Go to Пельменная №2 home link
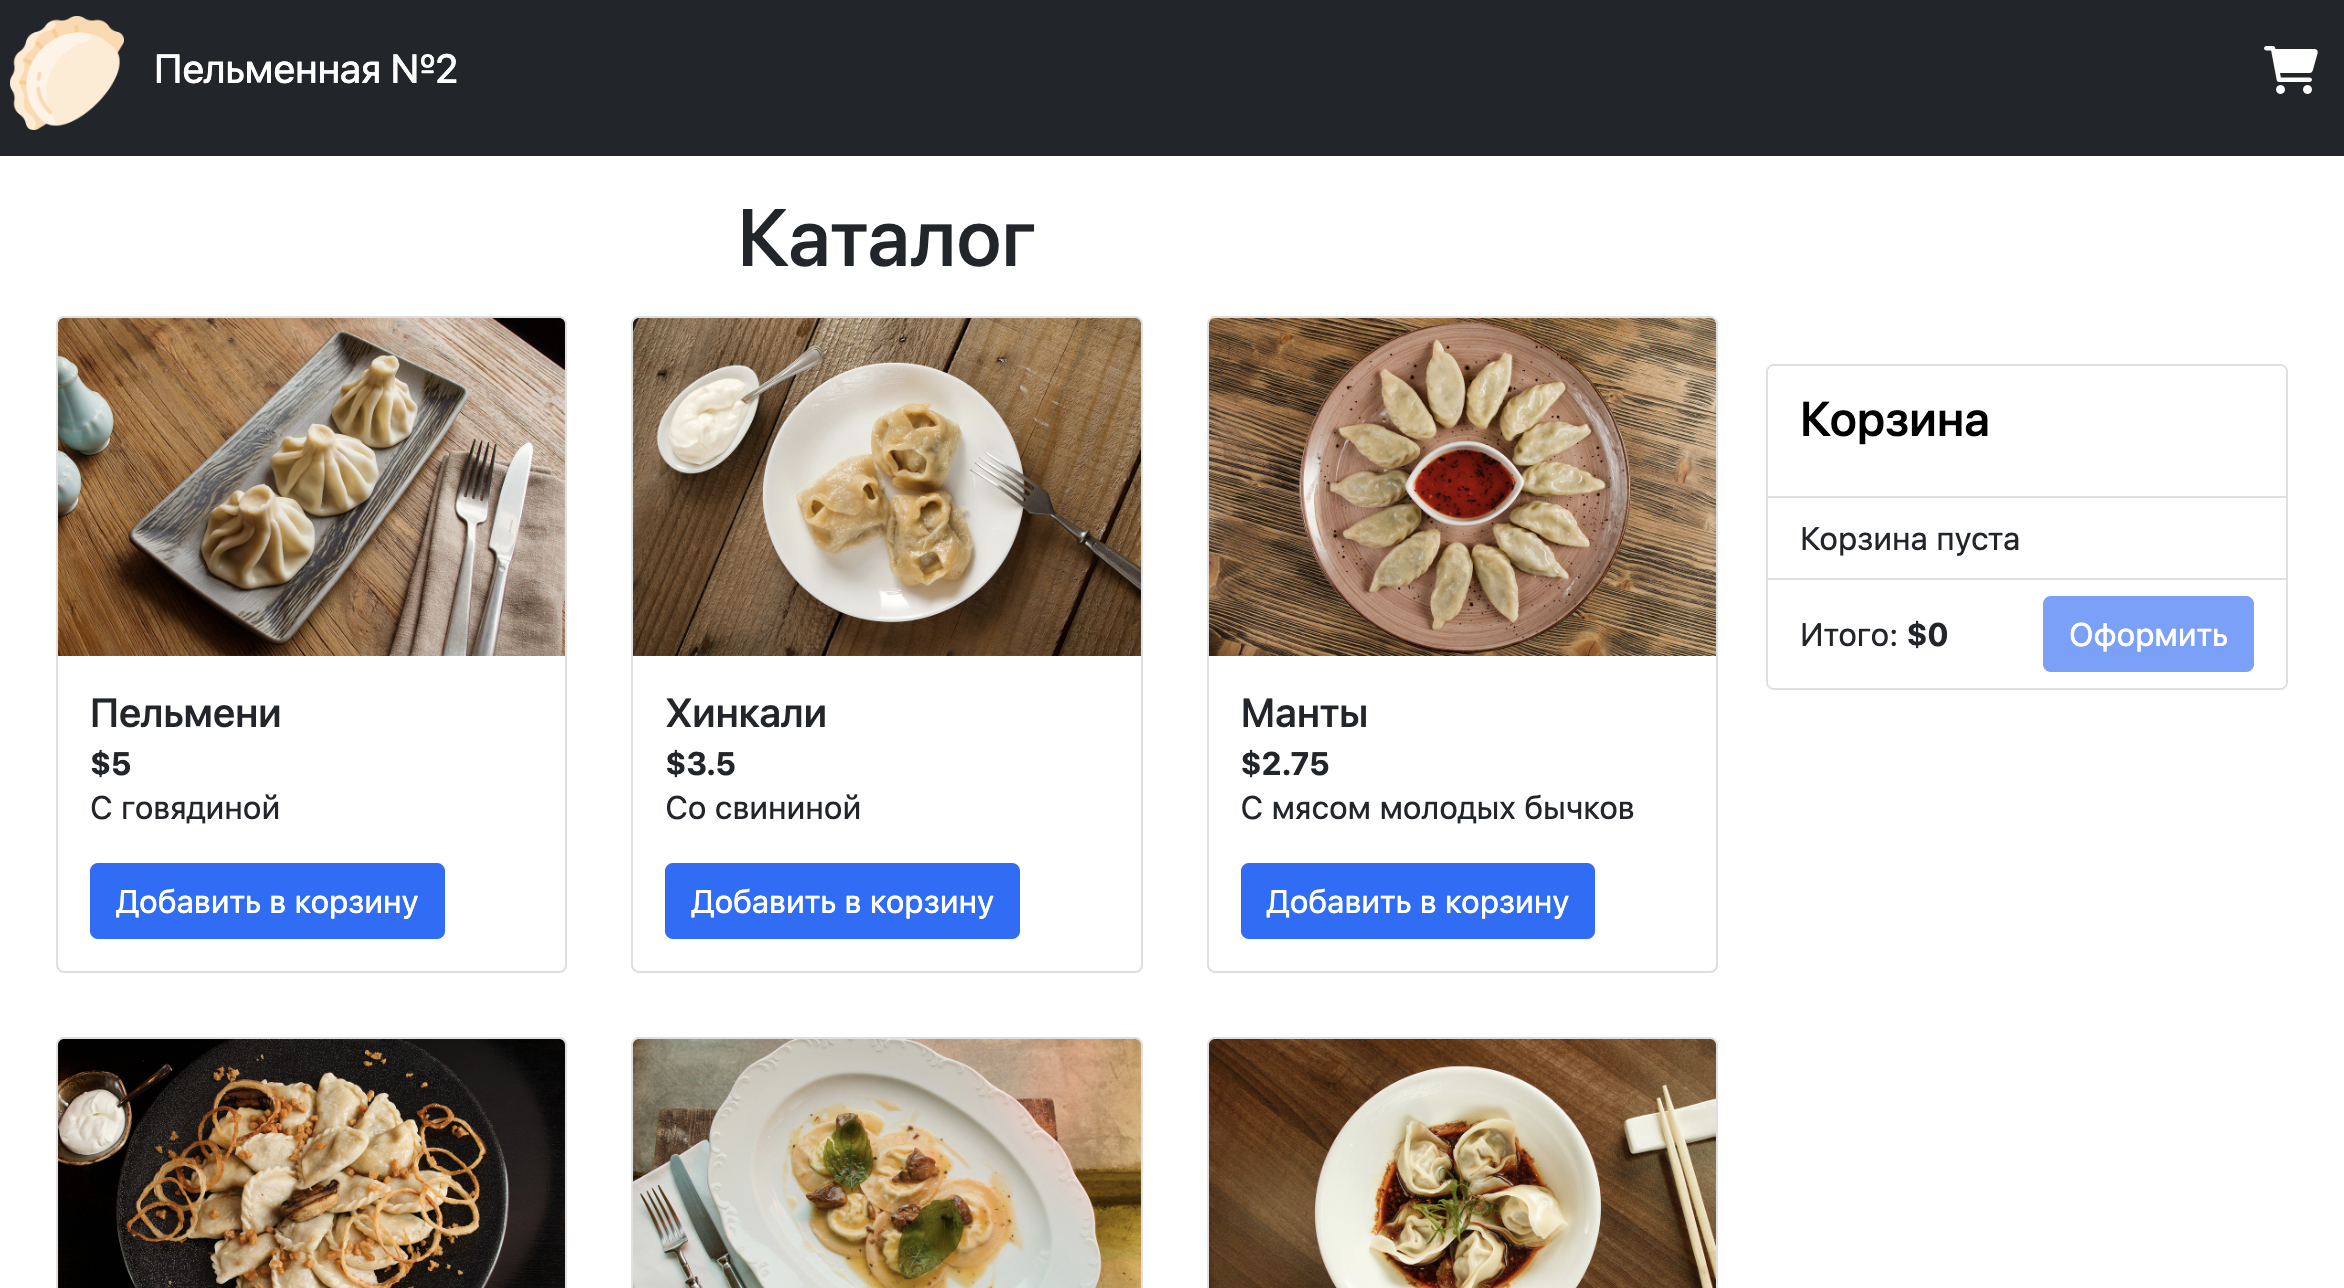This screenshot has height=1288, width=2344. click(x=305, y=70)
